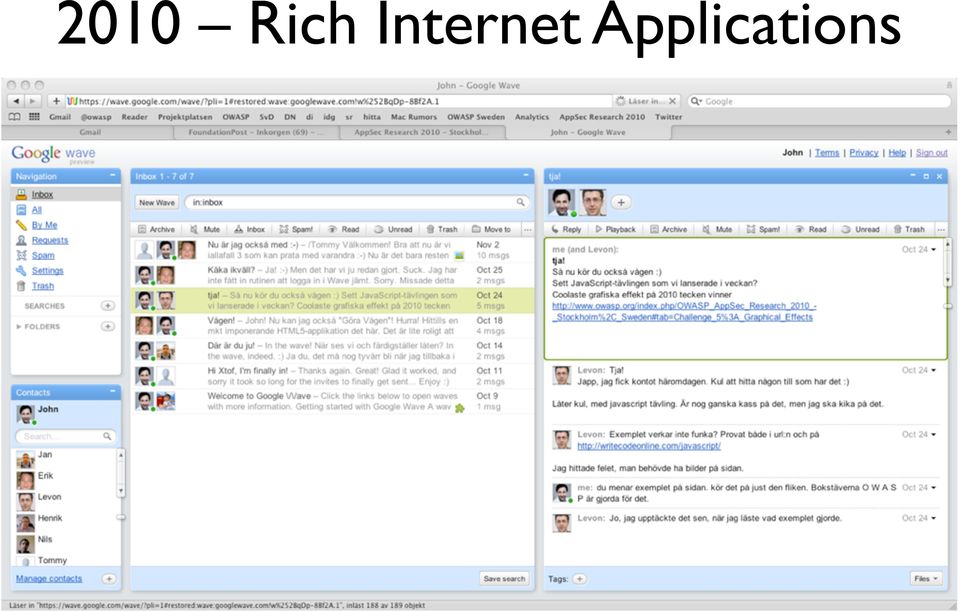The width and height of the screenshot is (960, 611).
Task: Click Spam in the wave panel toolbar
Action: tap(763, 229)
